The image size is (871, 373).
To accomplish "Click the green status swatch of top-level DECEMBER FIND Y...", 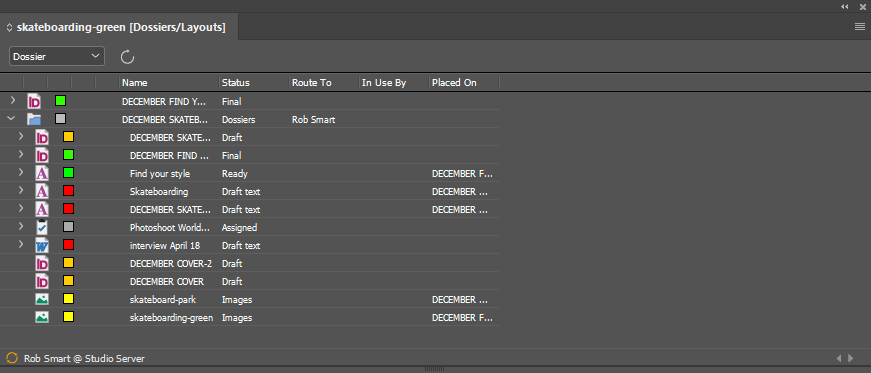I will coord(61,101).
